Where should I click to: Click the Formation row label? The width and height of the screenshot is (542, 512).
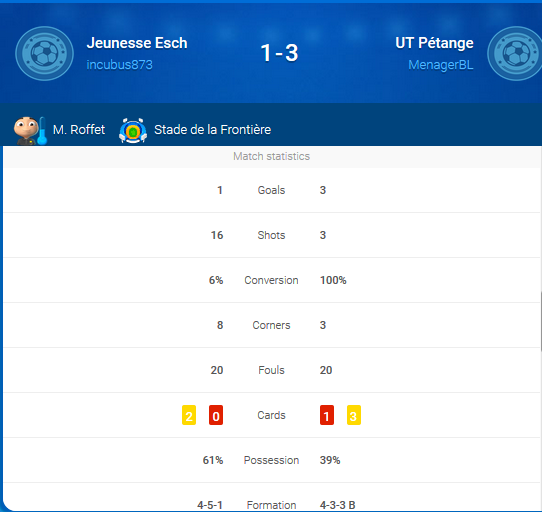[x=271, y=505]
